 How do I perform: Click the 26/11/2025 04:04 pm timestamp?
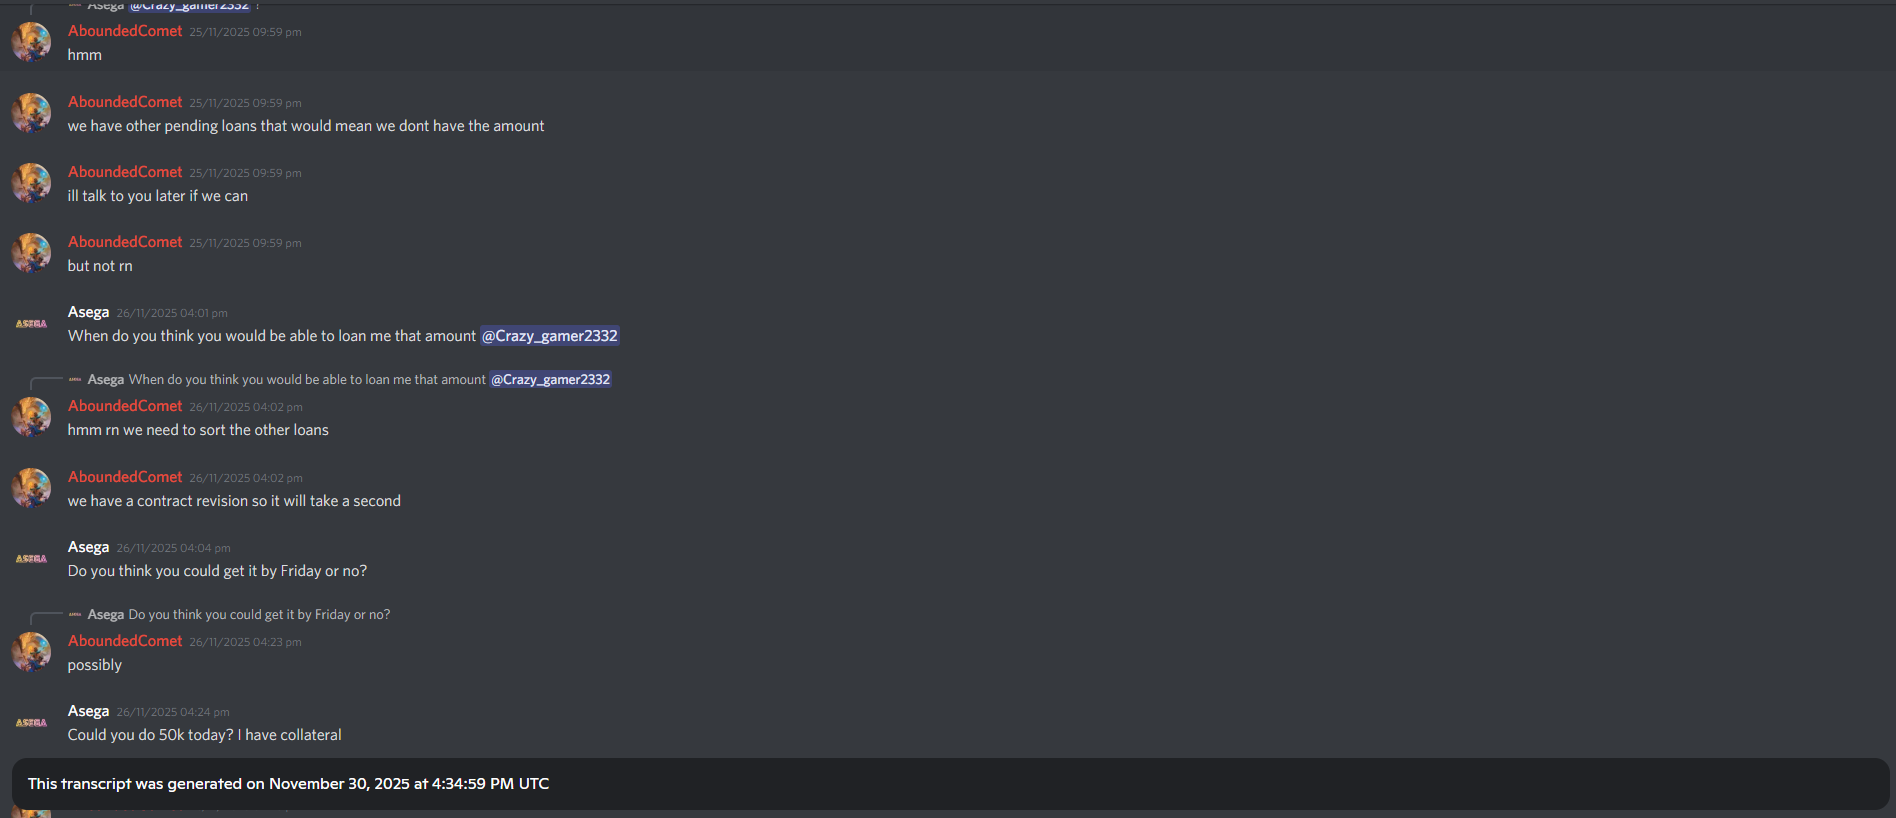(x=173, y=548)
